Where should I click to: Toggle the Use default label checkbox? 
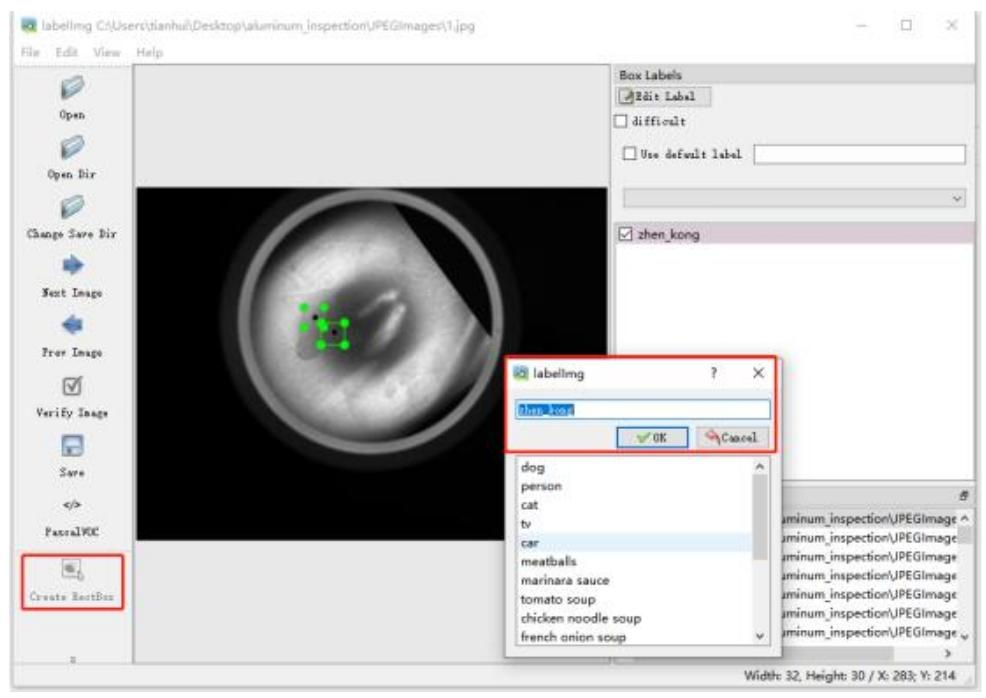[630, 154]
